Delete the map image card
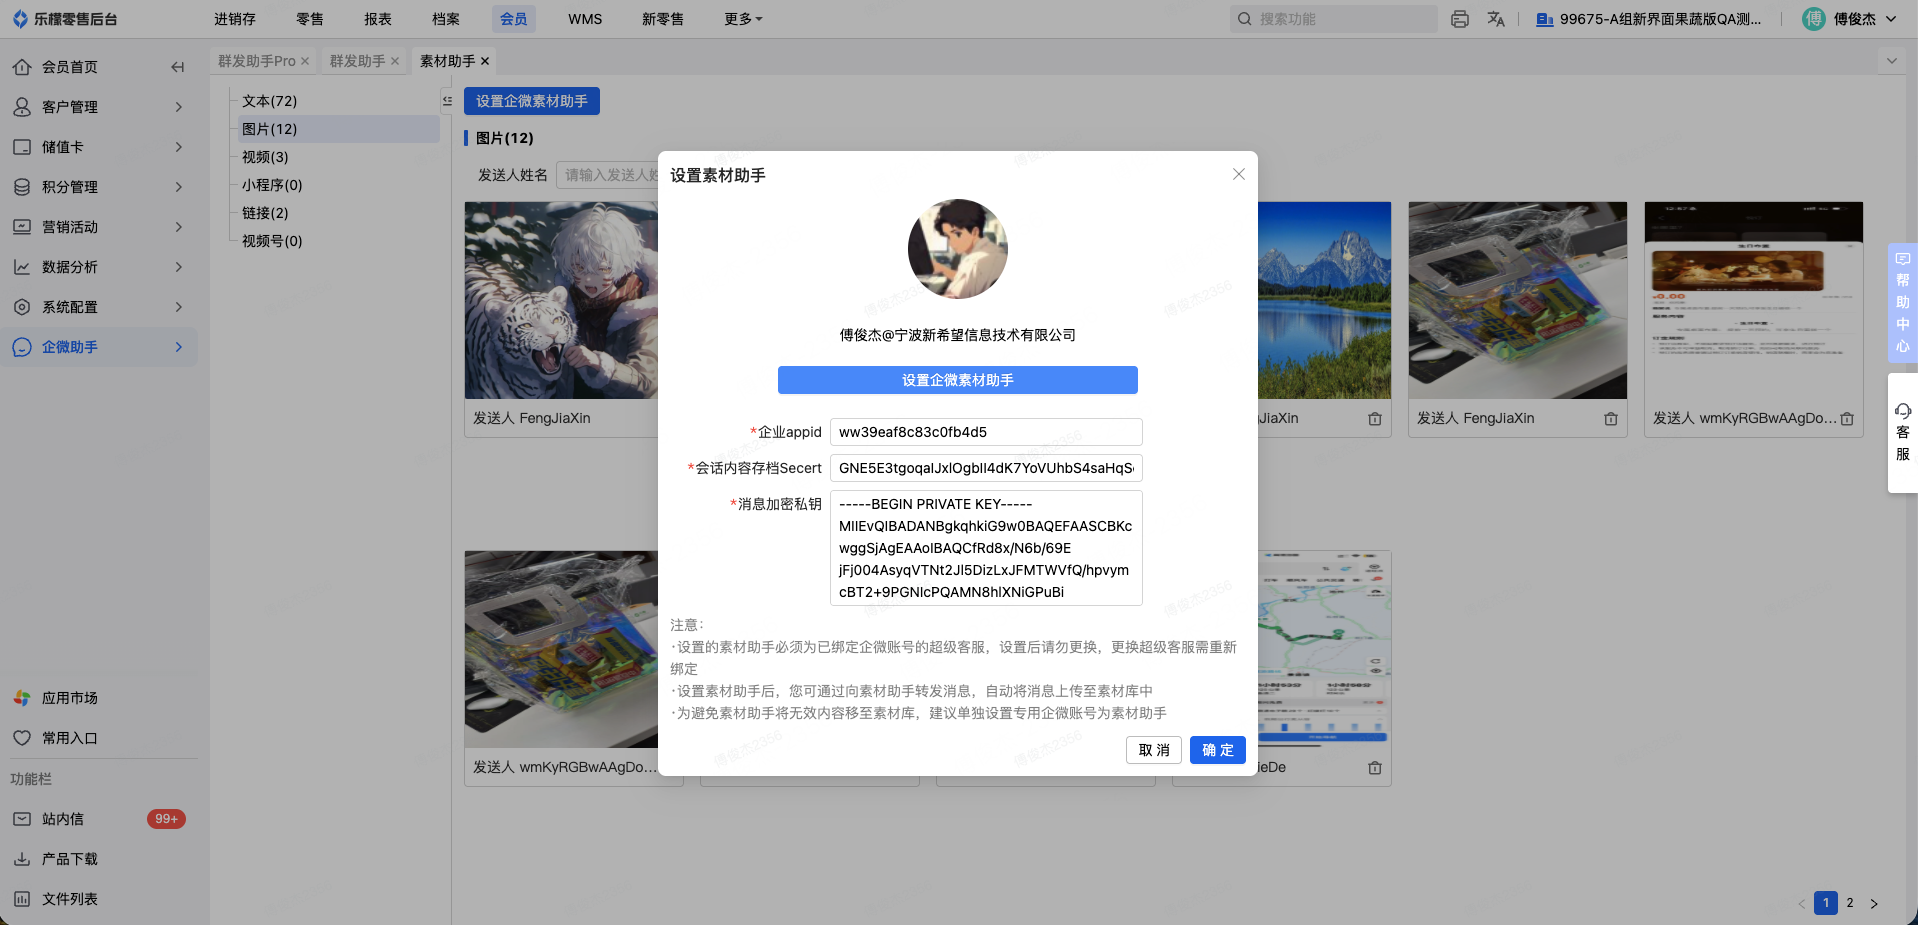The width and height of the screenshot is (1918, 925). pyautogui.click(x=1375, y=768)
